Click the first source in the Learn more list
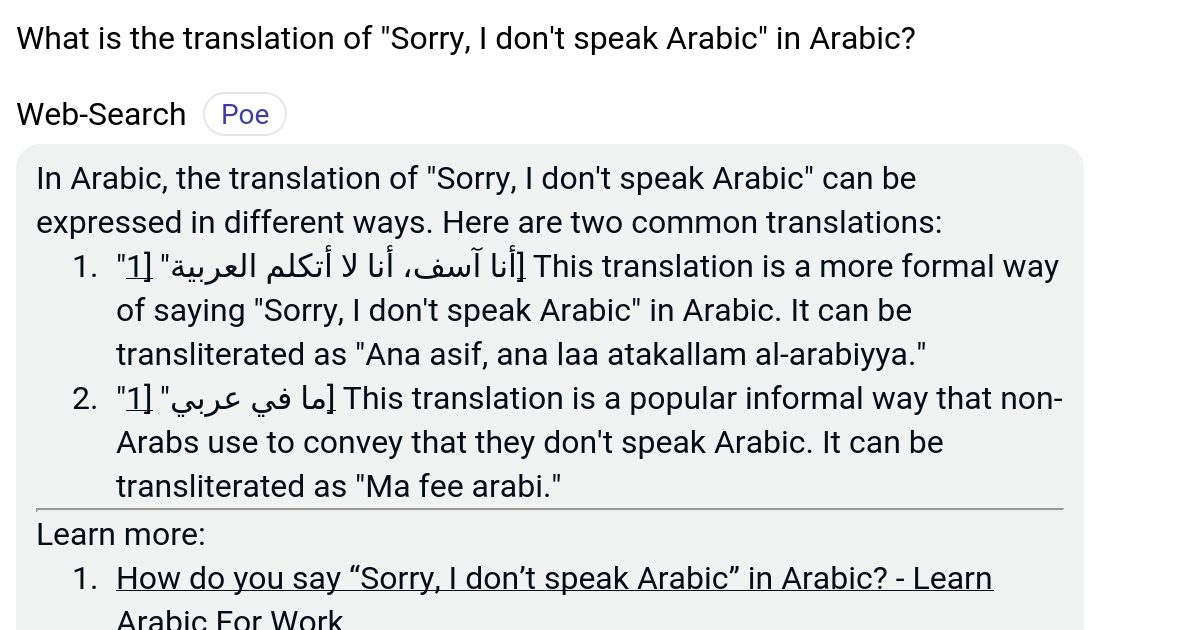Viewport: 1200px width, 630px height. [554, 578]
